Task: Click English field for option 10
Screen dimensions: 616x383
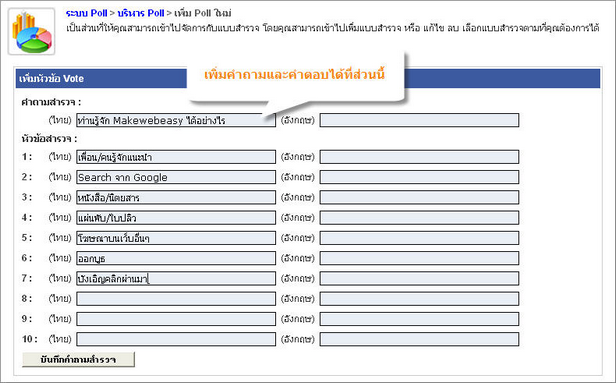Action: coord(419,339)
